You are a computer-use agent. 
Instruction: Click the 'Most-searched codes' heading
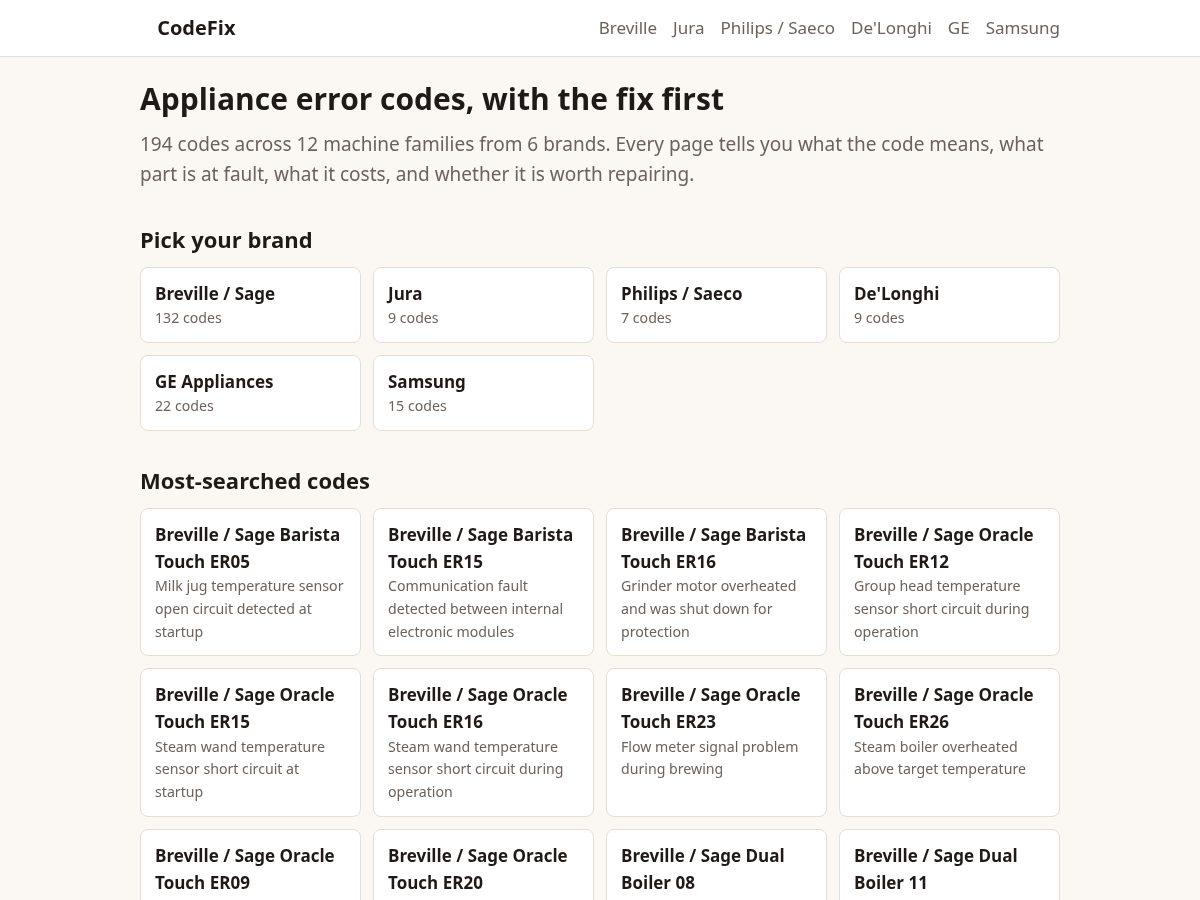(x=255, y=481)
